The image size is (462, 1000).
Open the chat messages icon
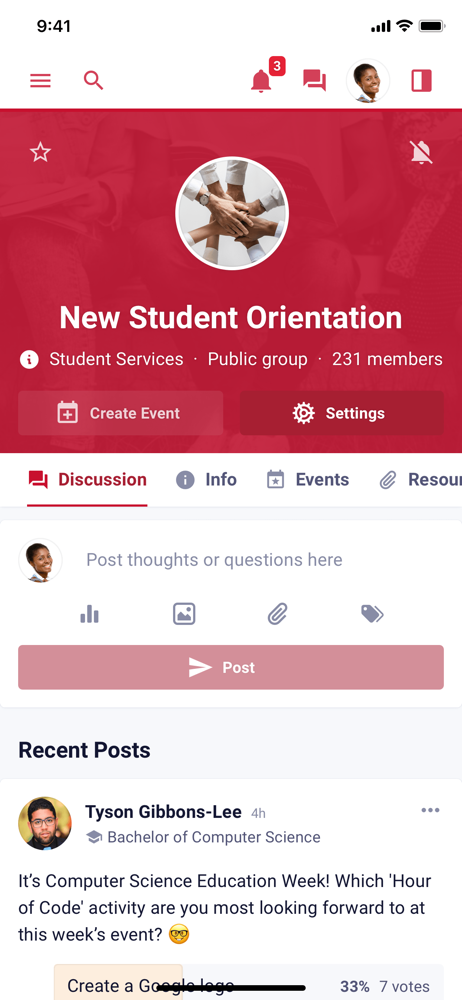[315, 81]
